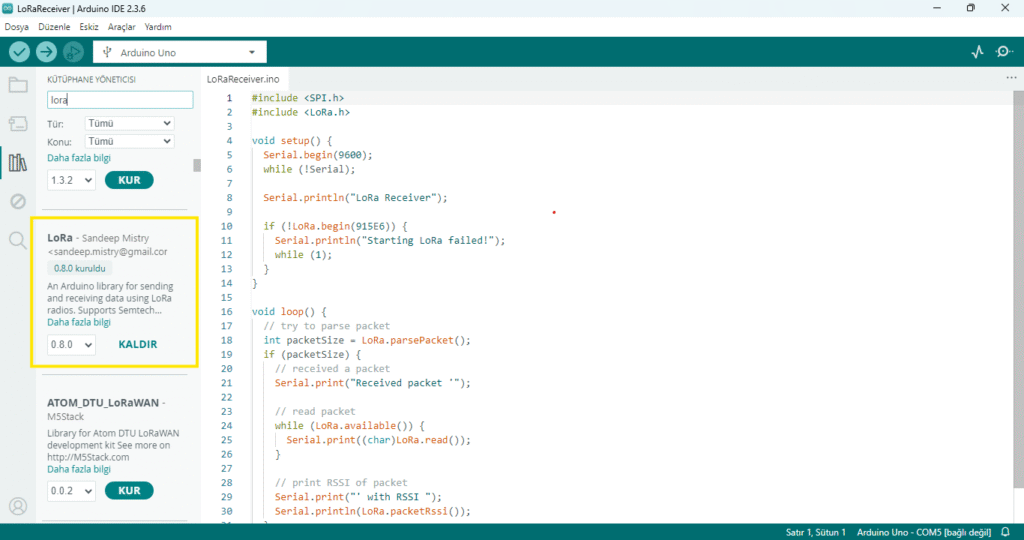The height and width of the screenshot is (540, 1024).
Task: Open the Araçlar menu
Action: point(121,27)
